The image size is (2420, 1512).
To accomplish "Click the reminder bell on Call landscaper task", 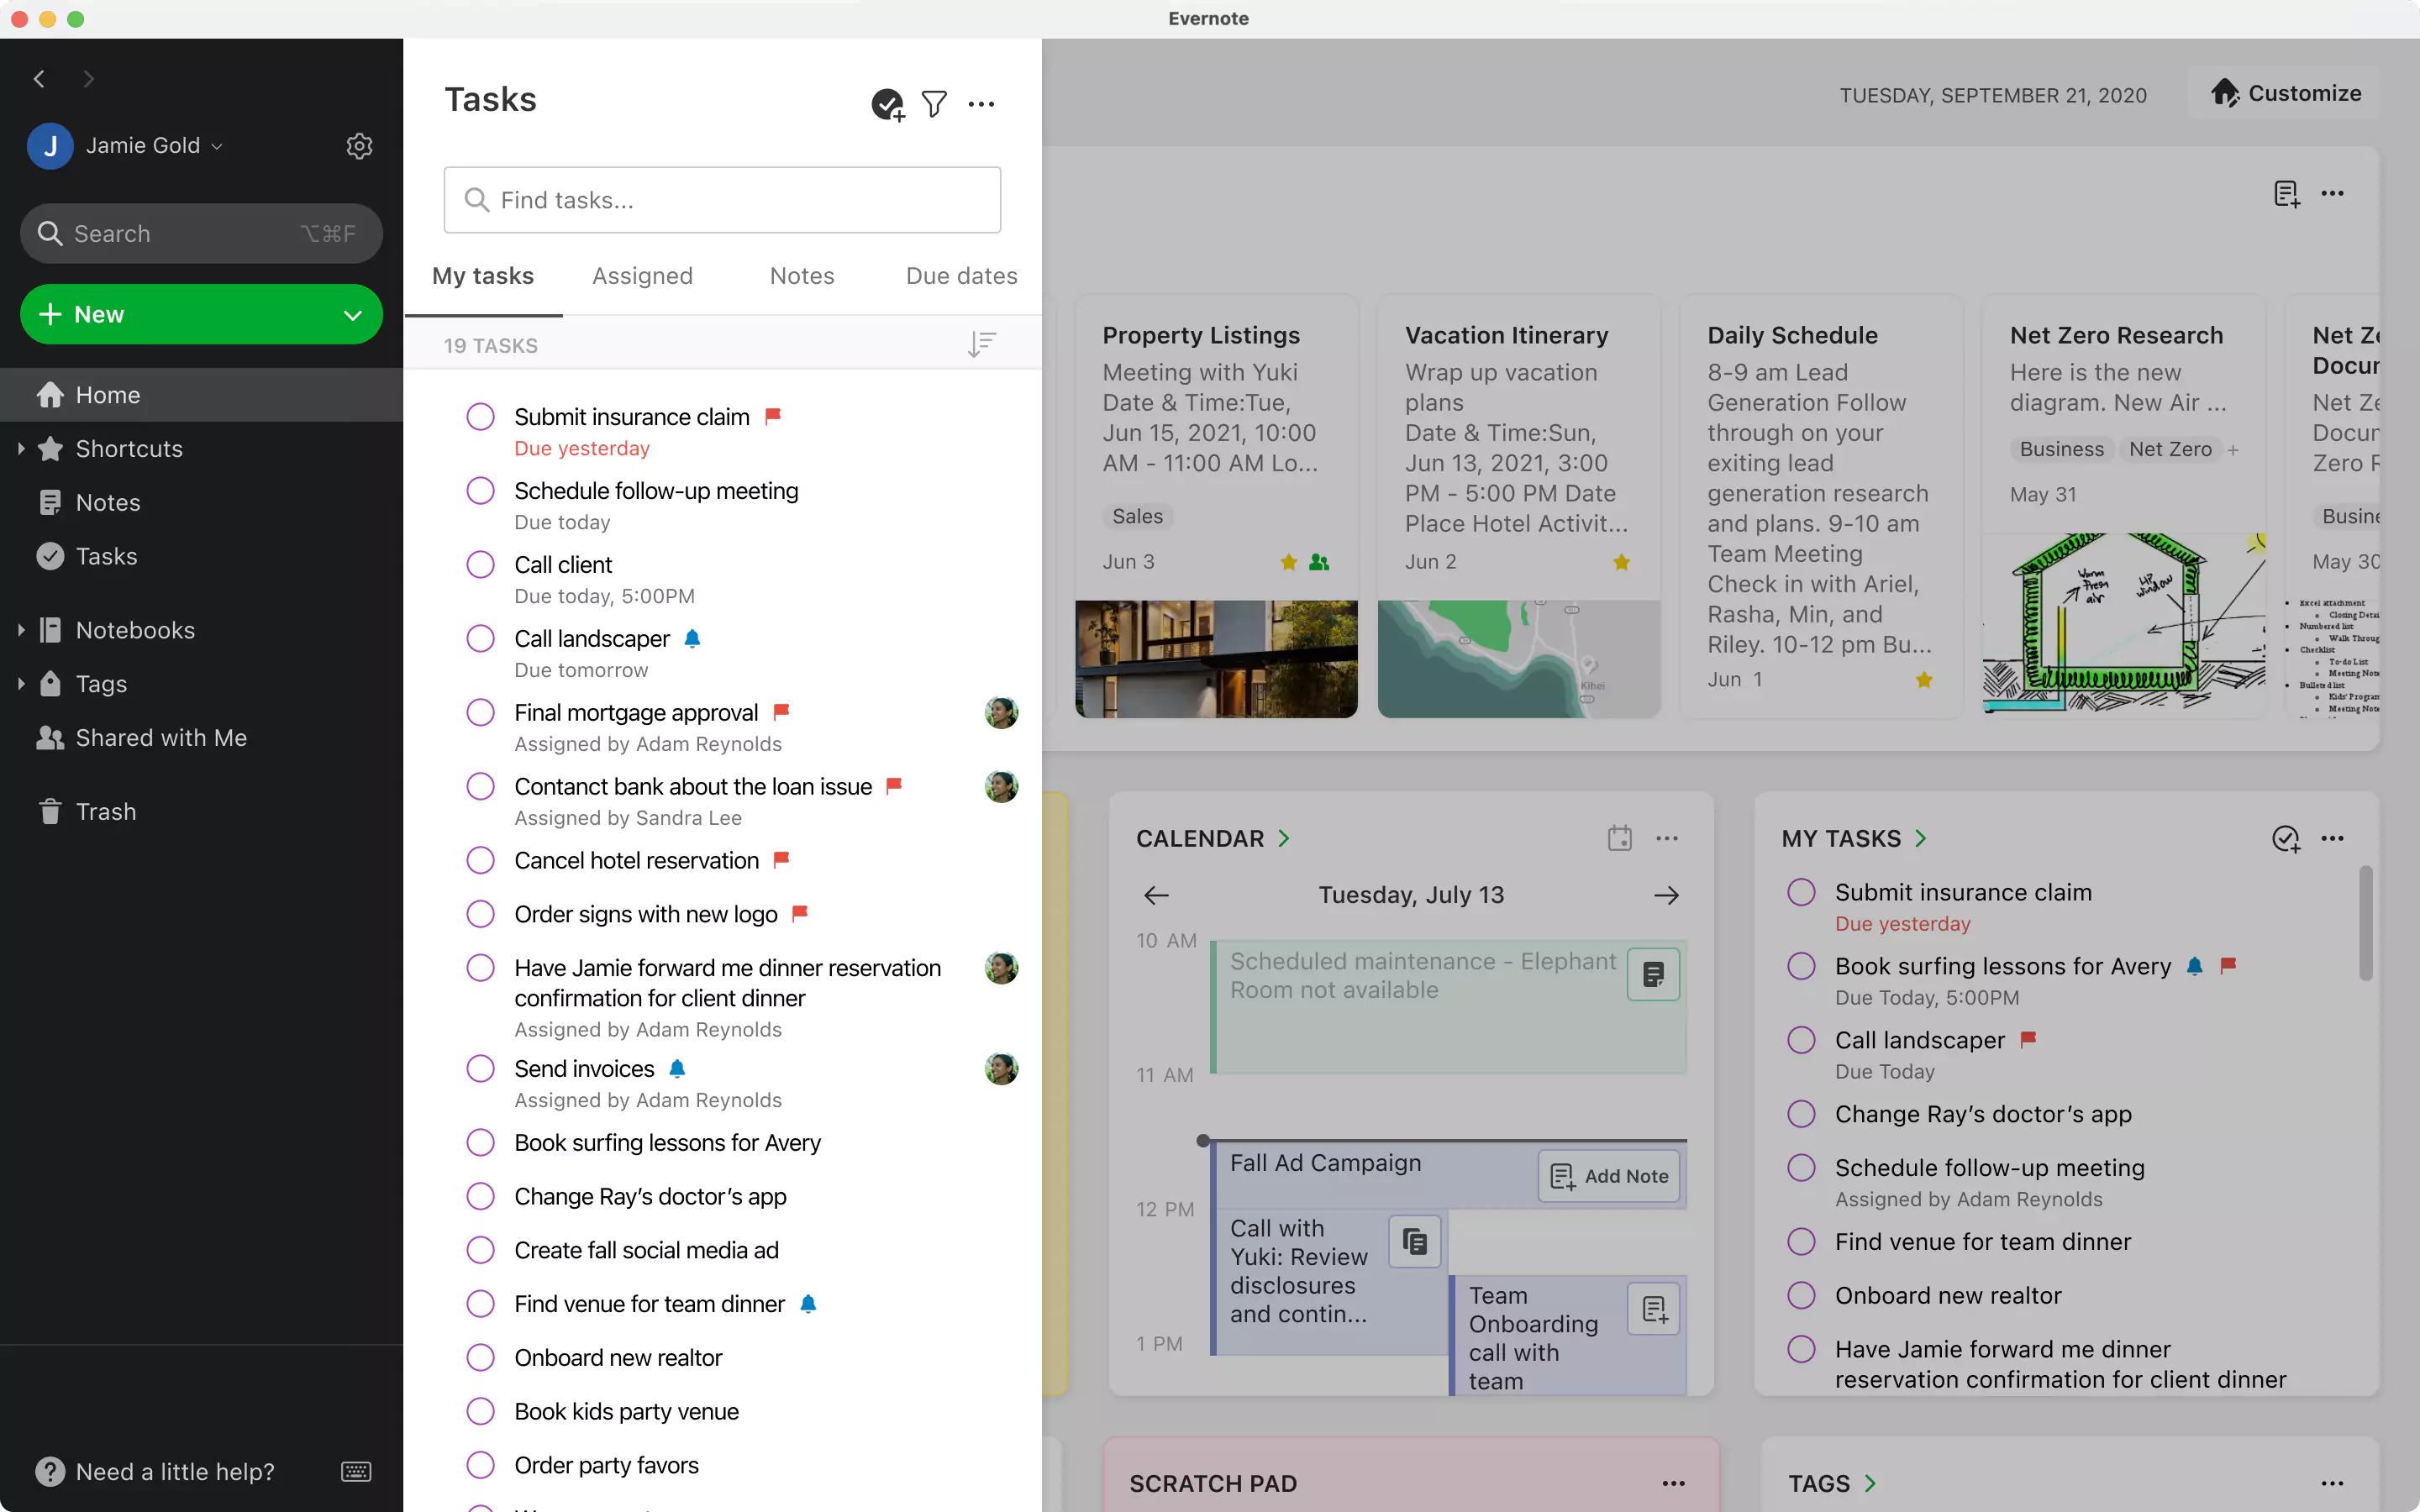I will [693, 638].
